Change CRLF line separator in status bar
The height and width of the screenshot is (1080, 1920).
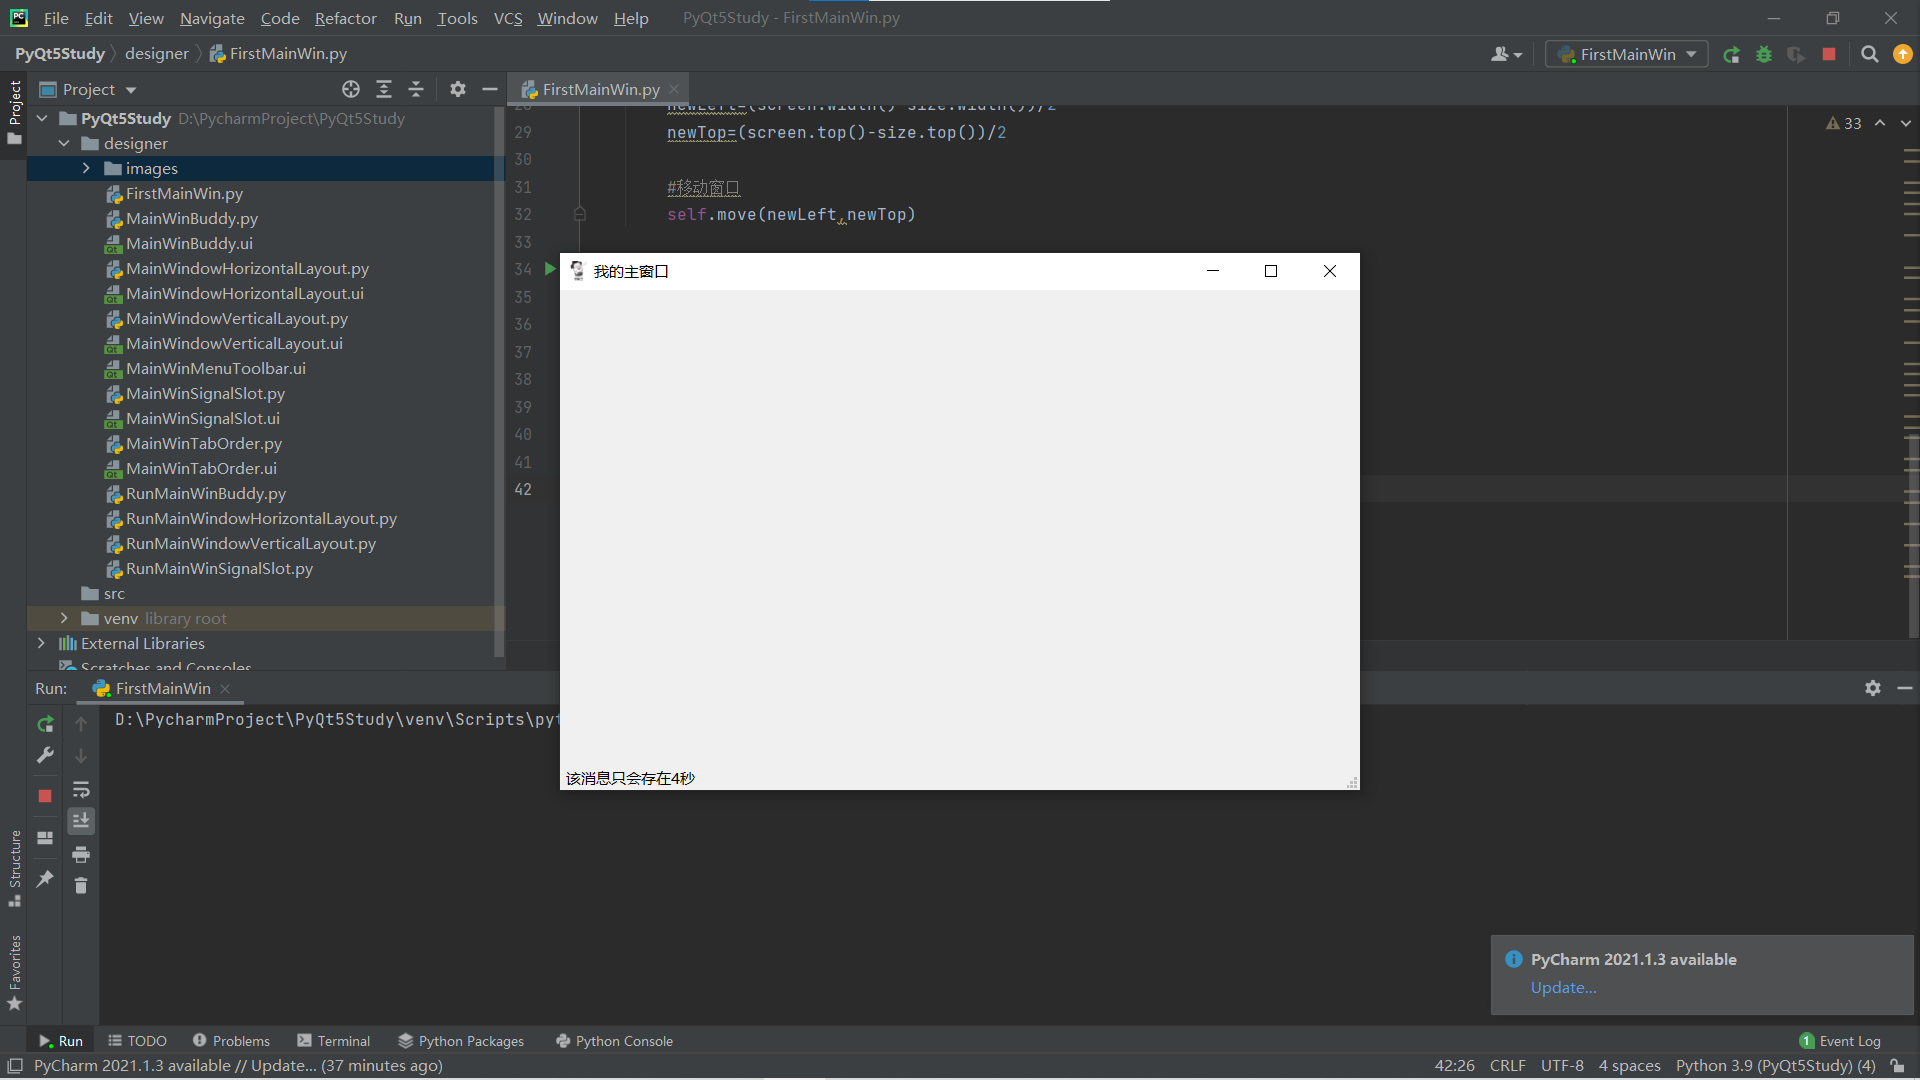pyautogui.click(x=1507, y=1066)
